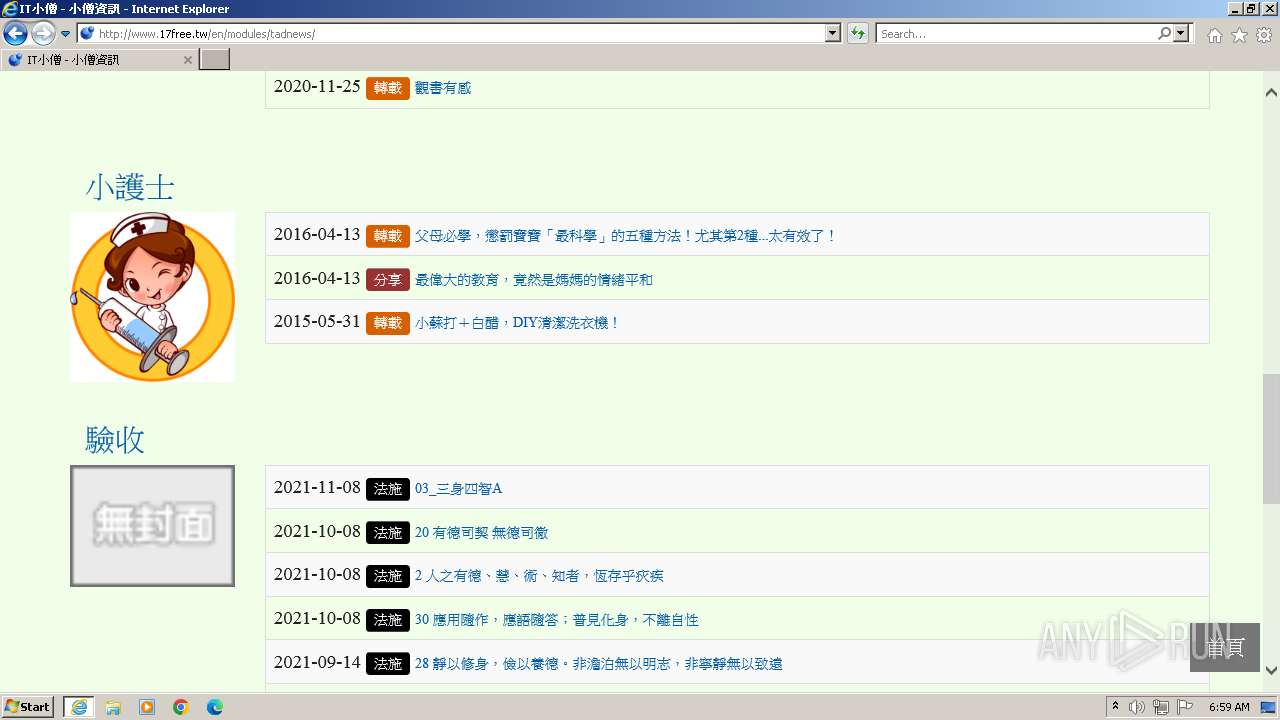The height and width of the screenshot is (720, 1280).
Task: Open a new blank tab
Action: coord(215,60)
